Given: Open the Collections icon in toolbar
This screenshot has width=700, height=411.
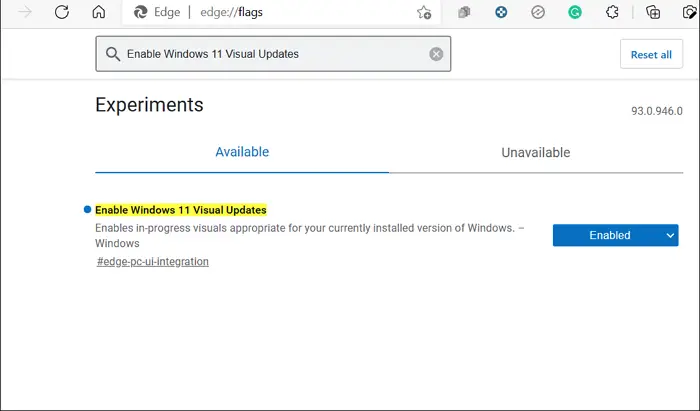Looking at the screenshot, I should [x=653, y=12].
